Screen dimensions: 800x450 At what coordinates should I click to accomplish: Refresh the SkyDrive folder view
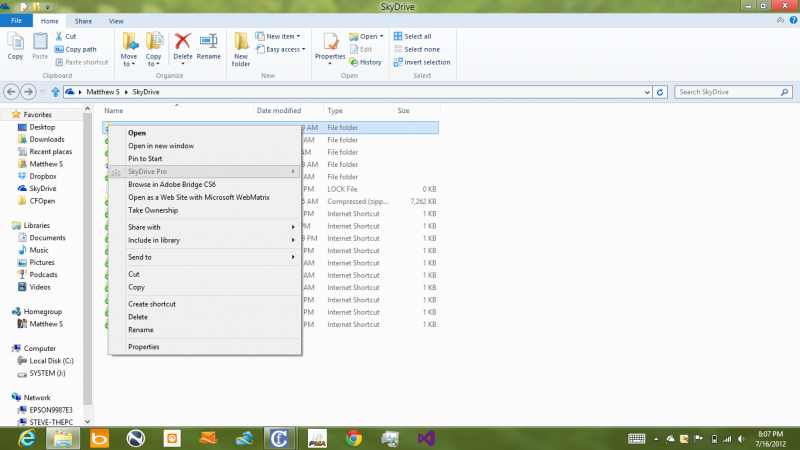660,92
